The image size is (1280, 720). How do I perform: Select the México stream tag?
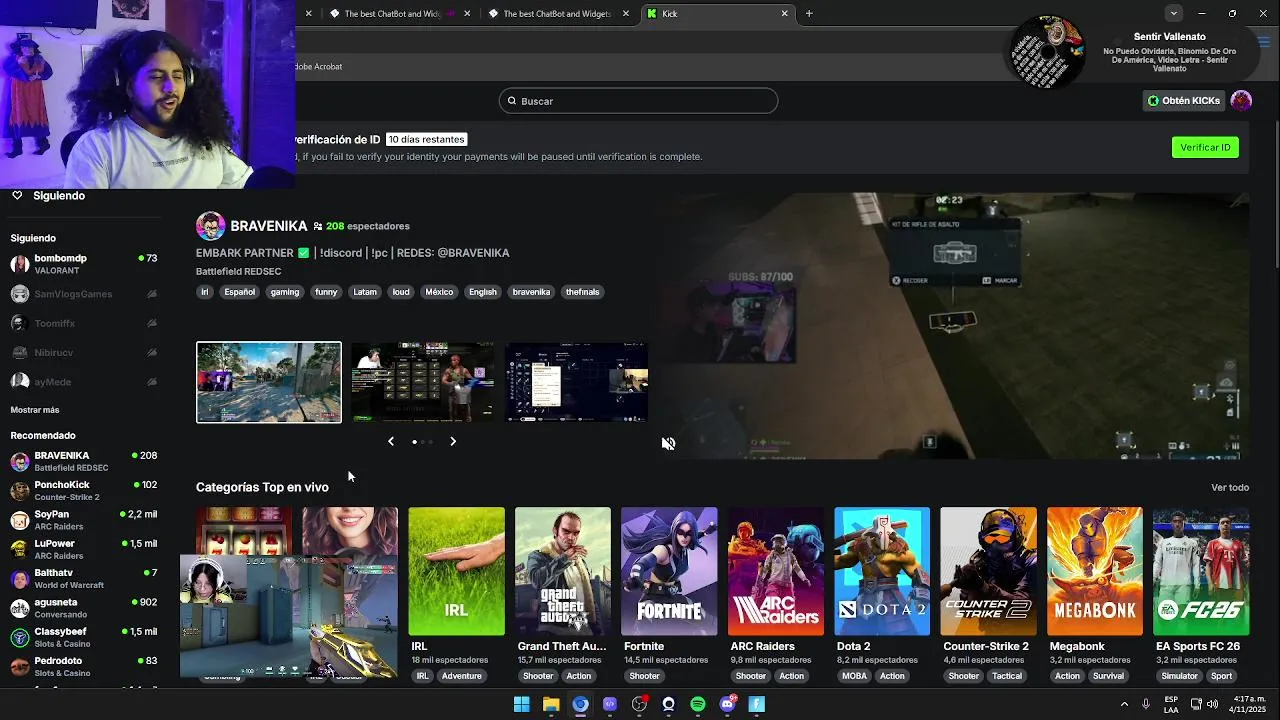(439, 292)
